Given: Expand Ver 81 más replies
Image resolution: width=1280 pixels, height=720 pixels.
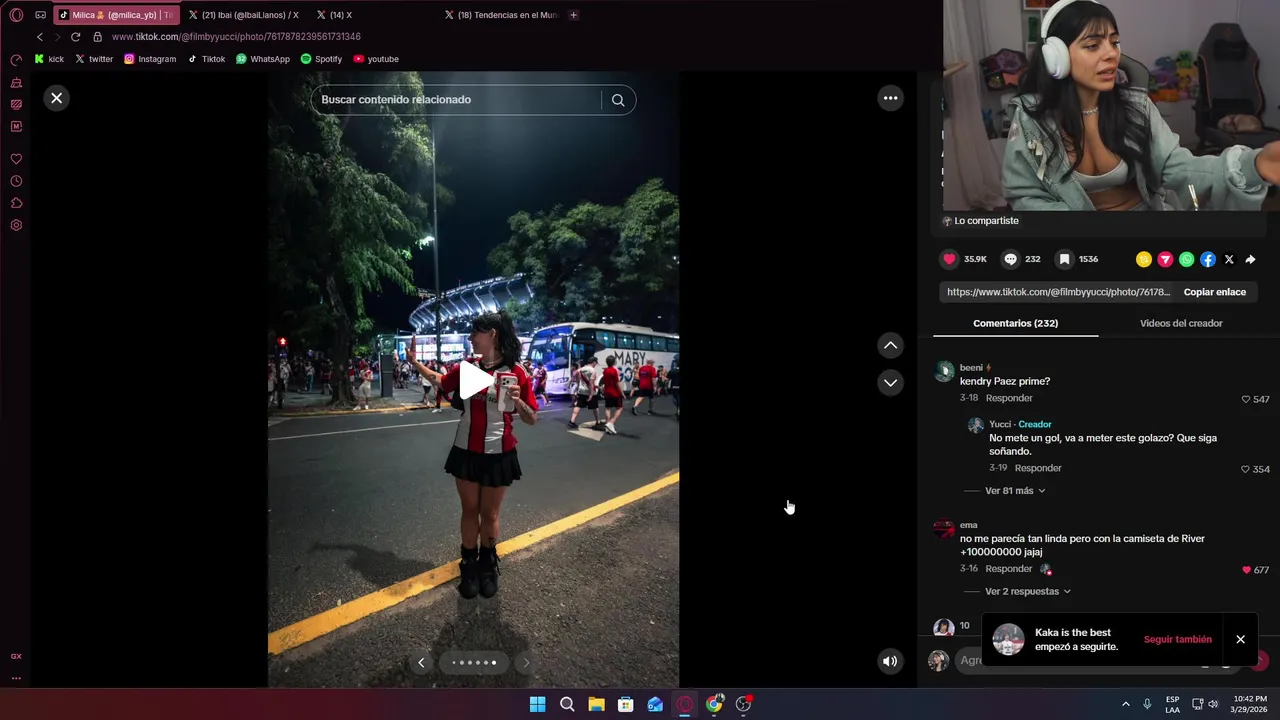Looking at the screenshot, I should tap(1015, 491).
